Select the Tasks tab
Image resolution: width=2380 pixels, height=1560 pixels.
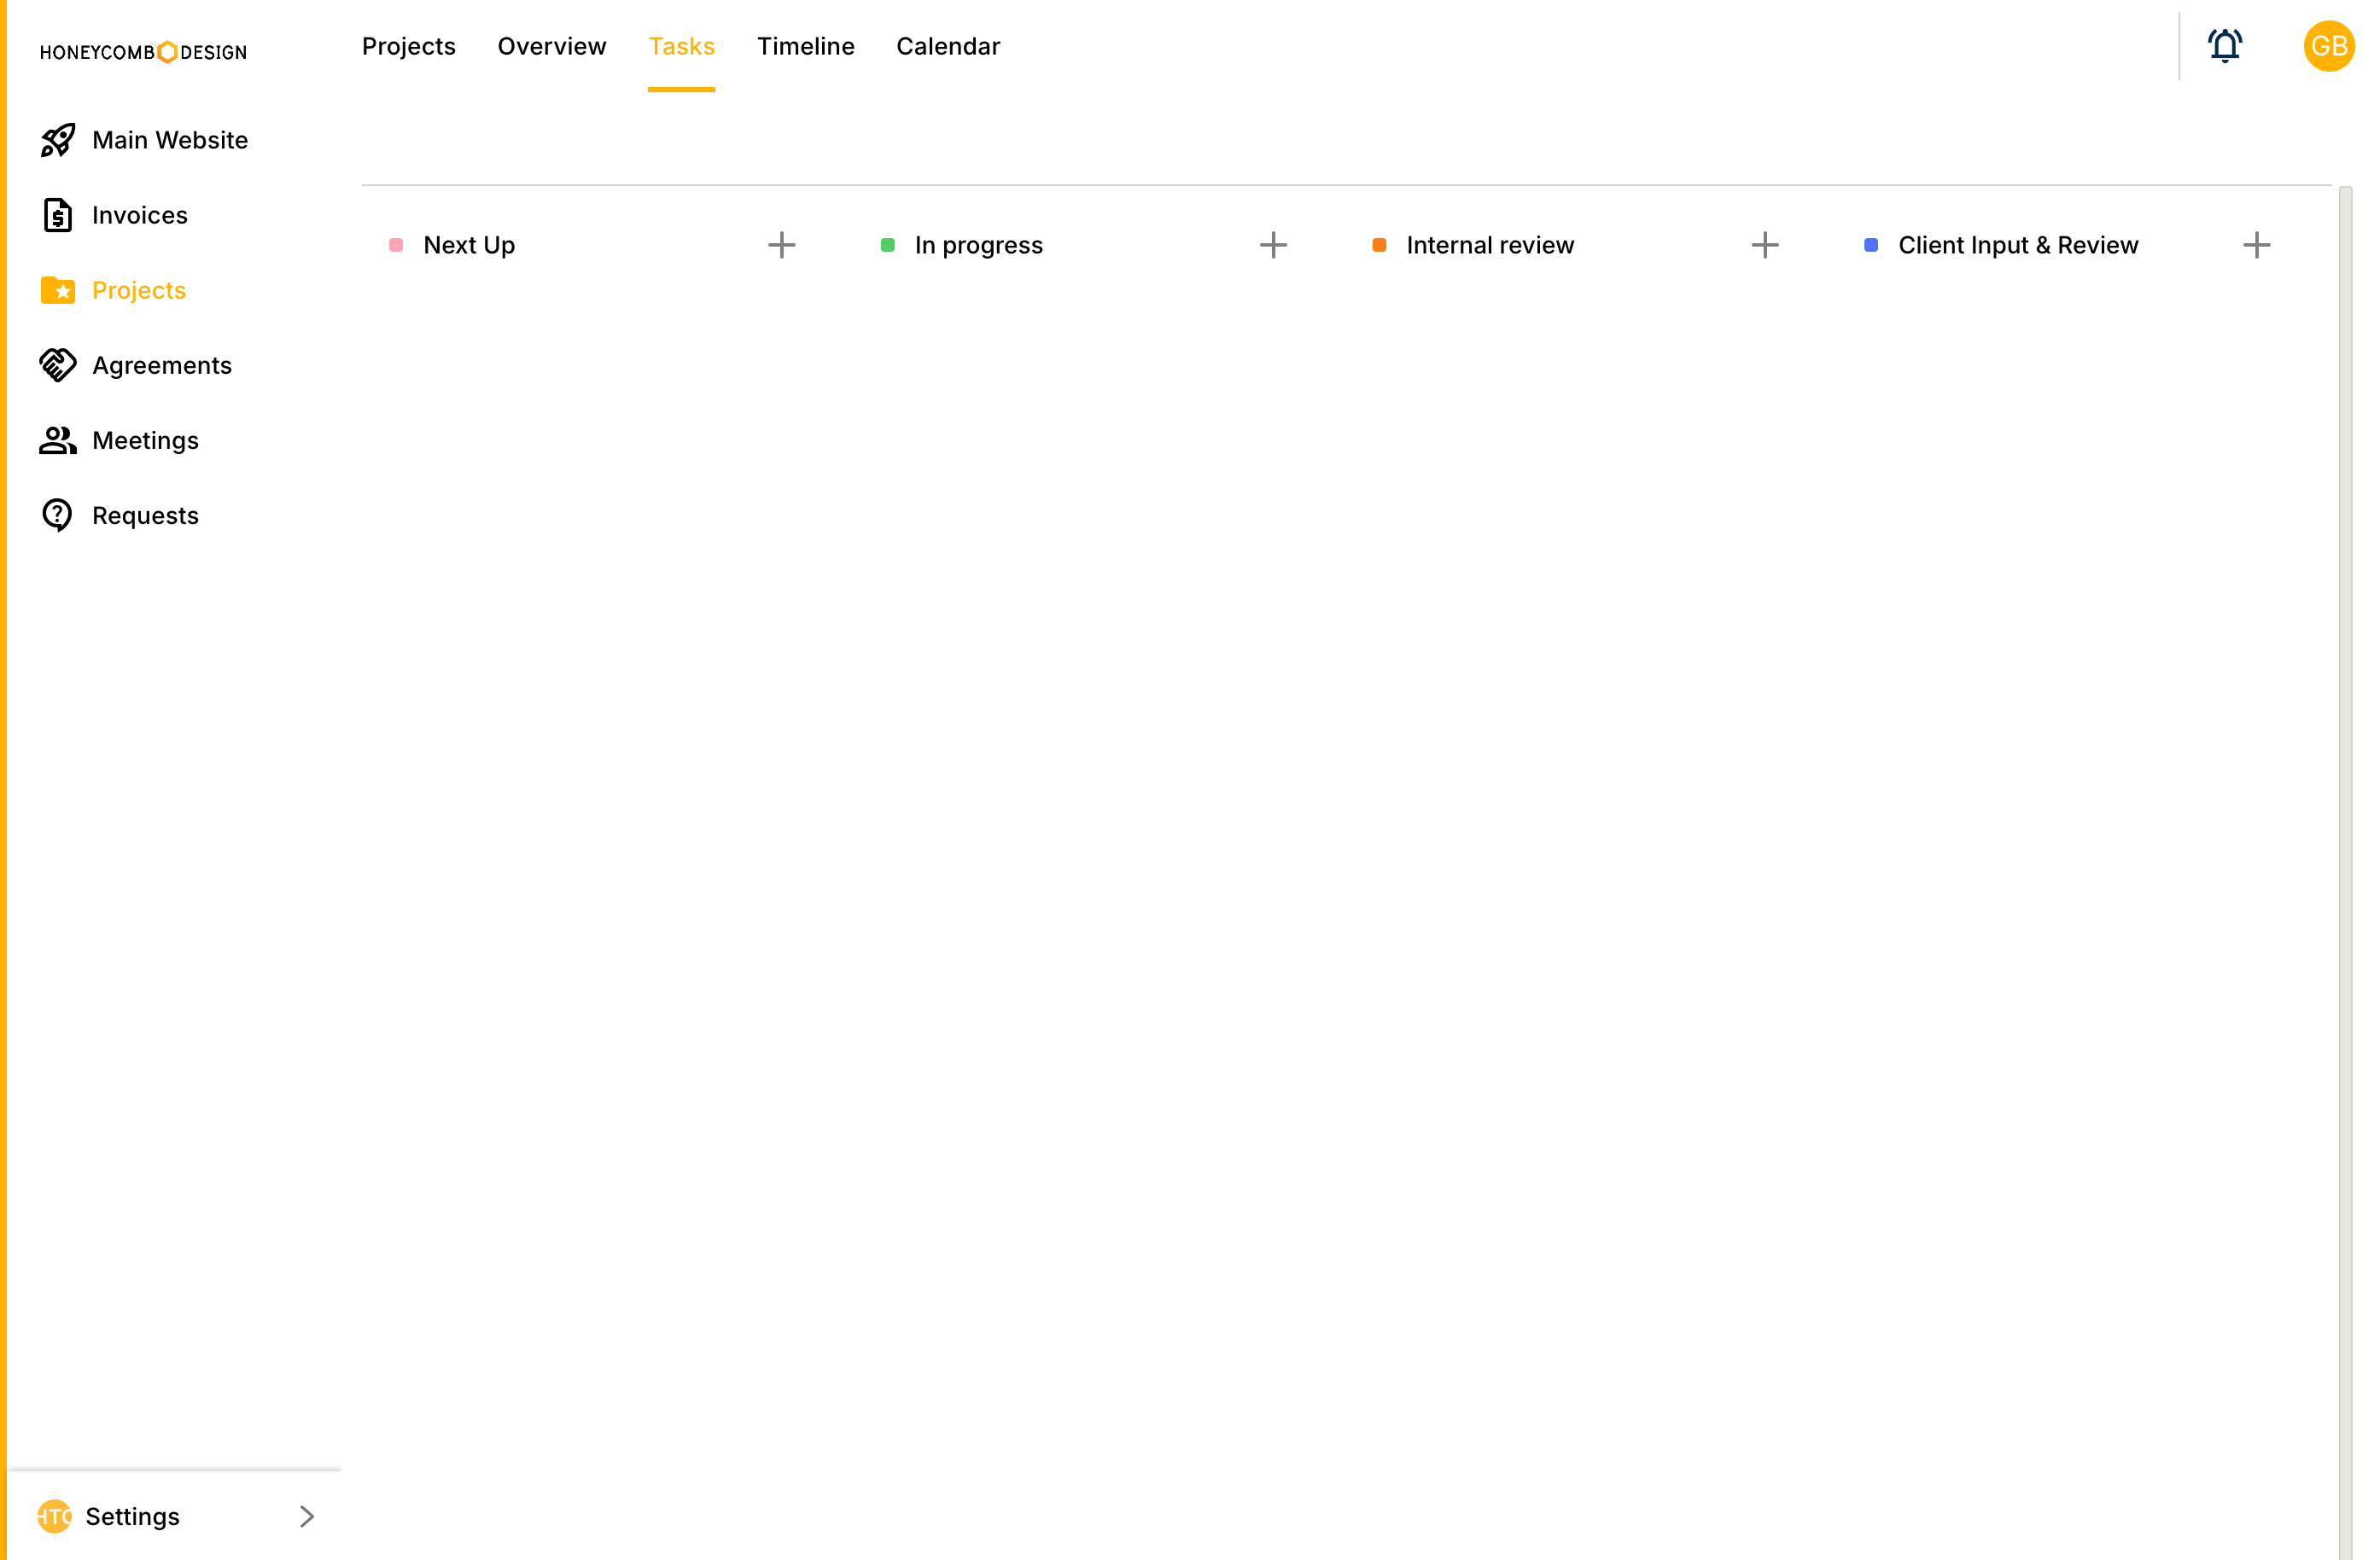coord(681,46)
